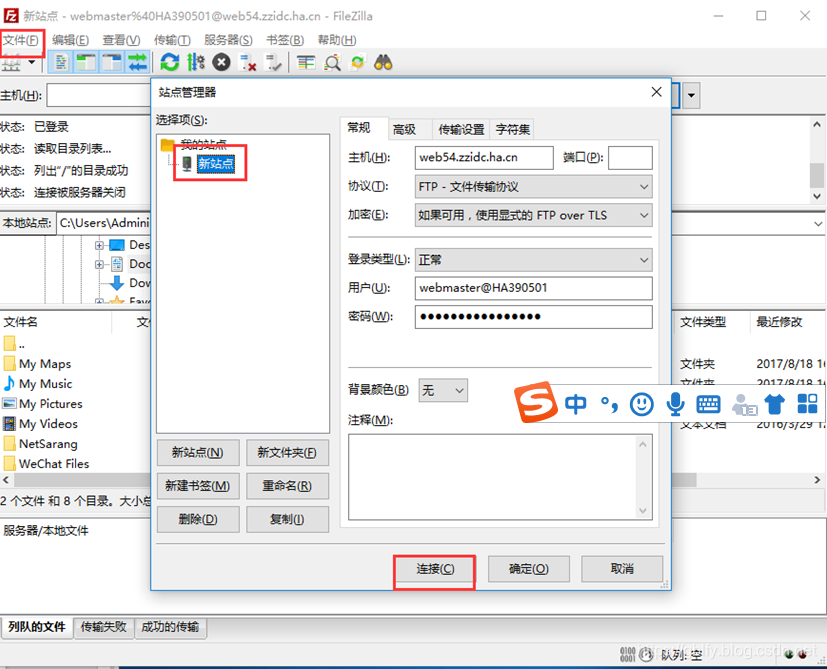Screen dimensions: 827x669
Task: Toggle remote directory tree display
Action: (112, 63)
